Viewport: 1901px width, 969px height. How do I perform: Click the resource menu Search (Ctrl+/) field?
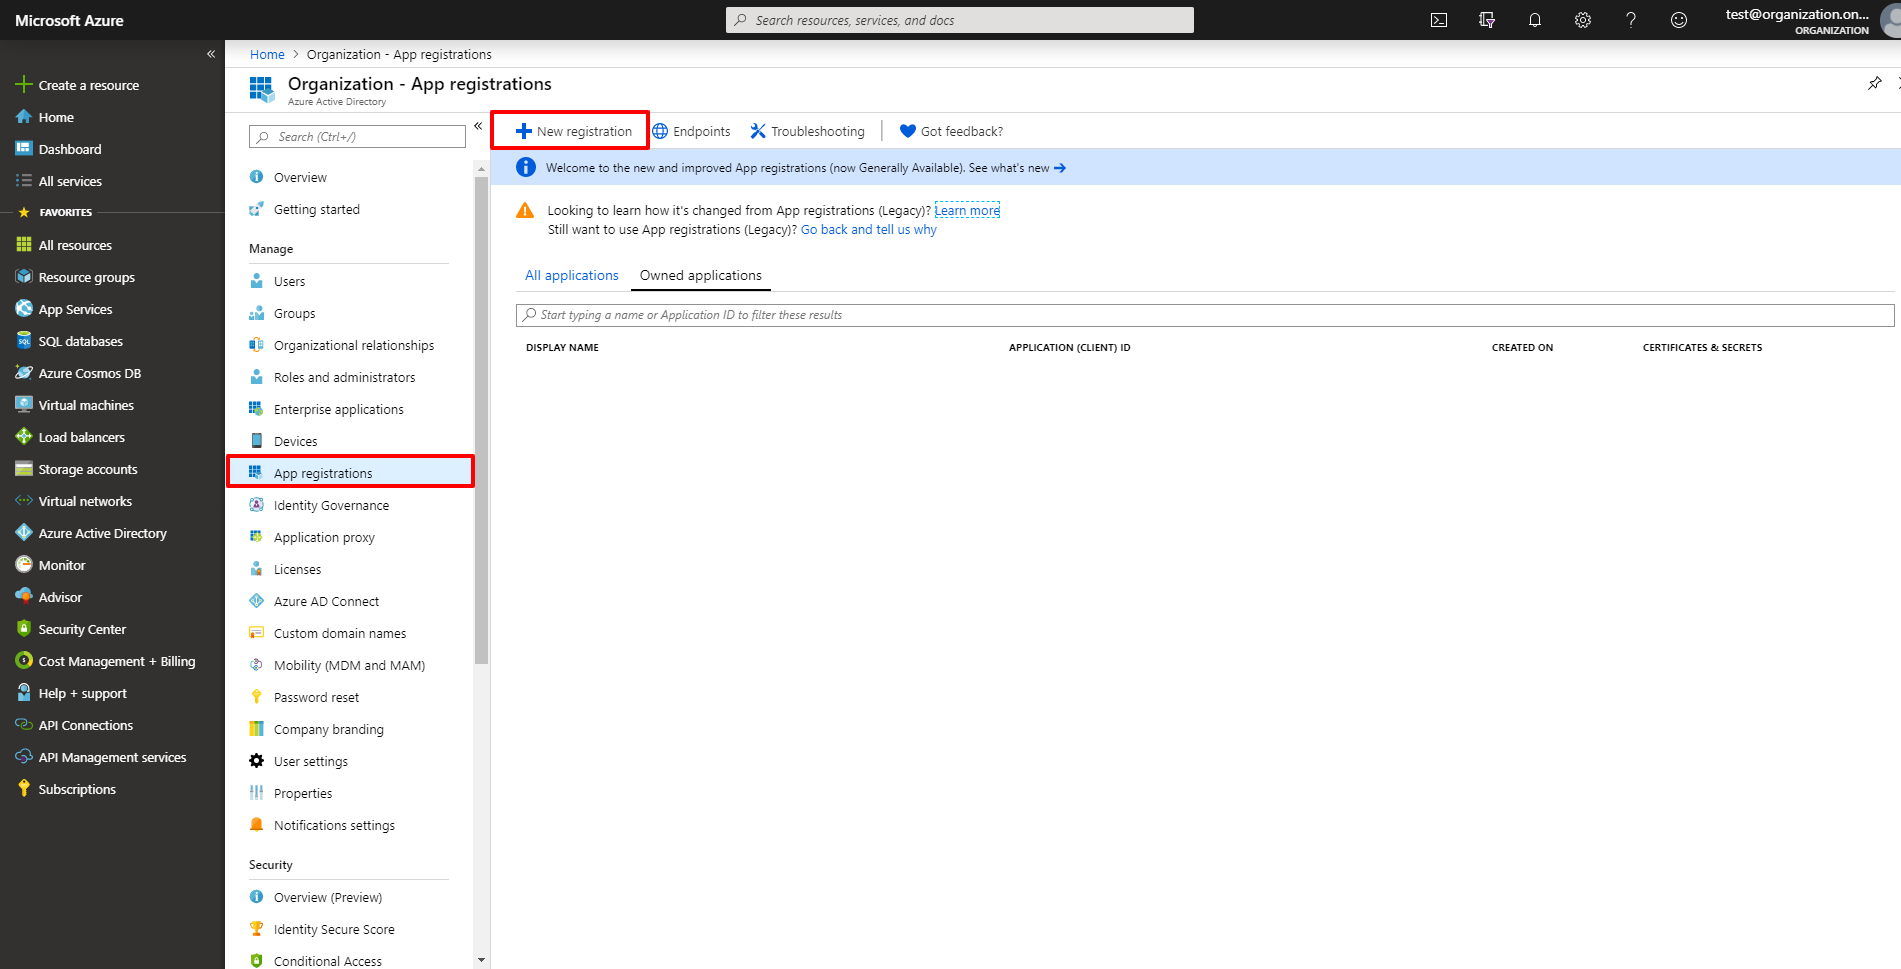[x=358, y=136]
